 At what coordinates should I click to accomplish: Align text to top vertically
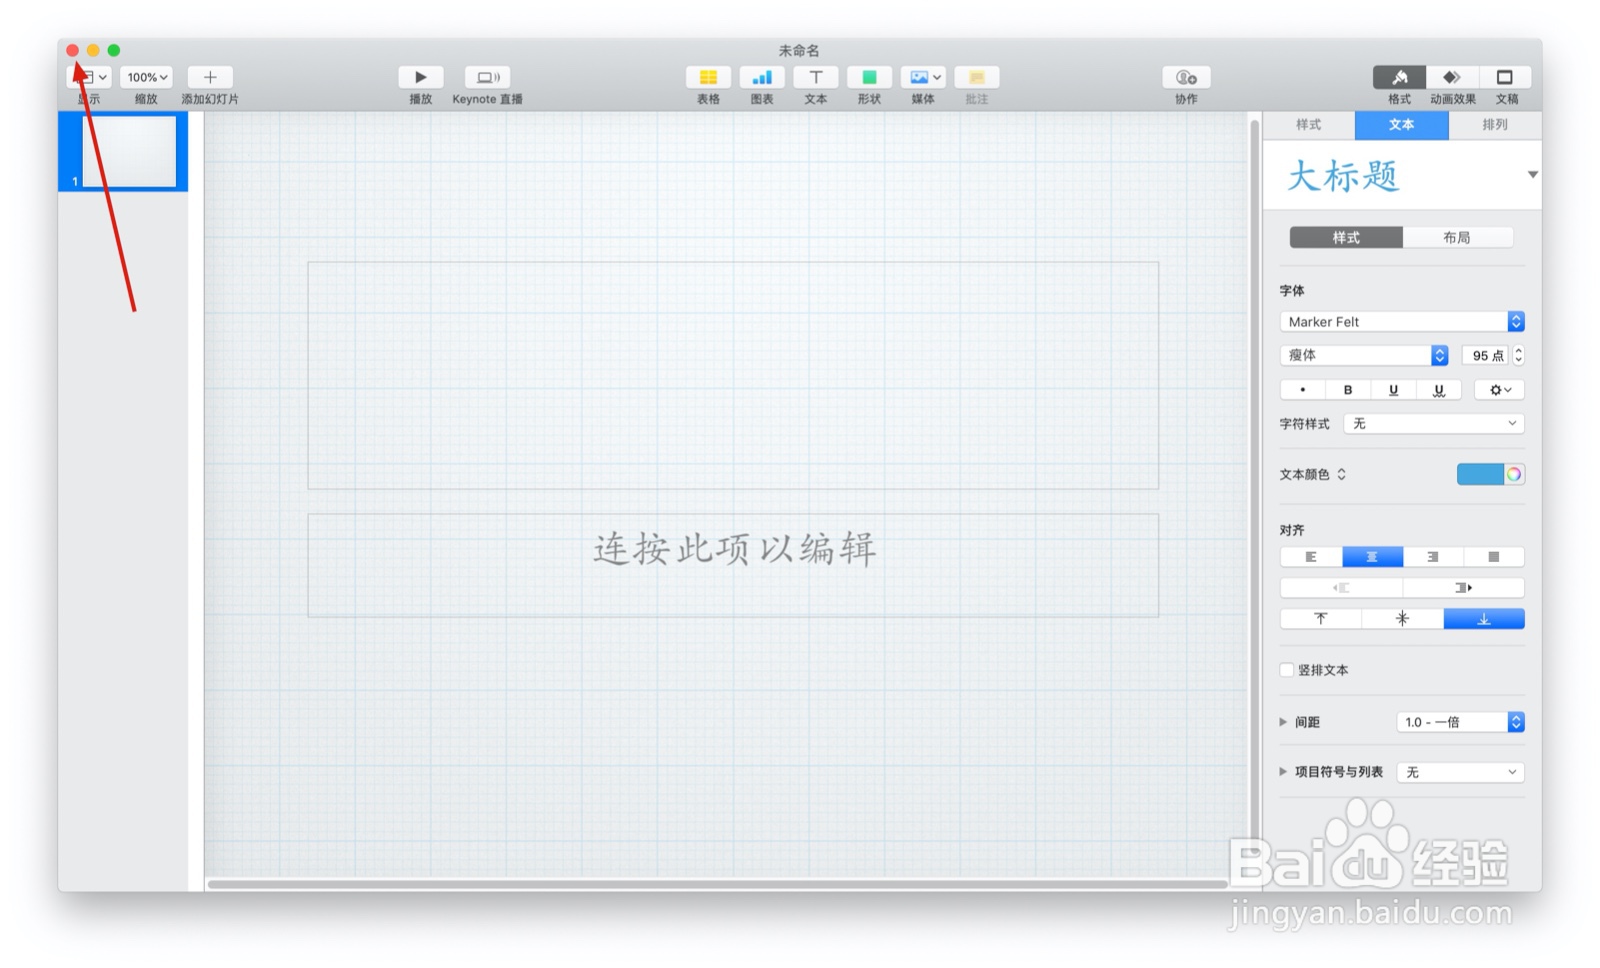(1321, 619)
